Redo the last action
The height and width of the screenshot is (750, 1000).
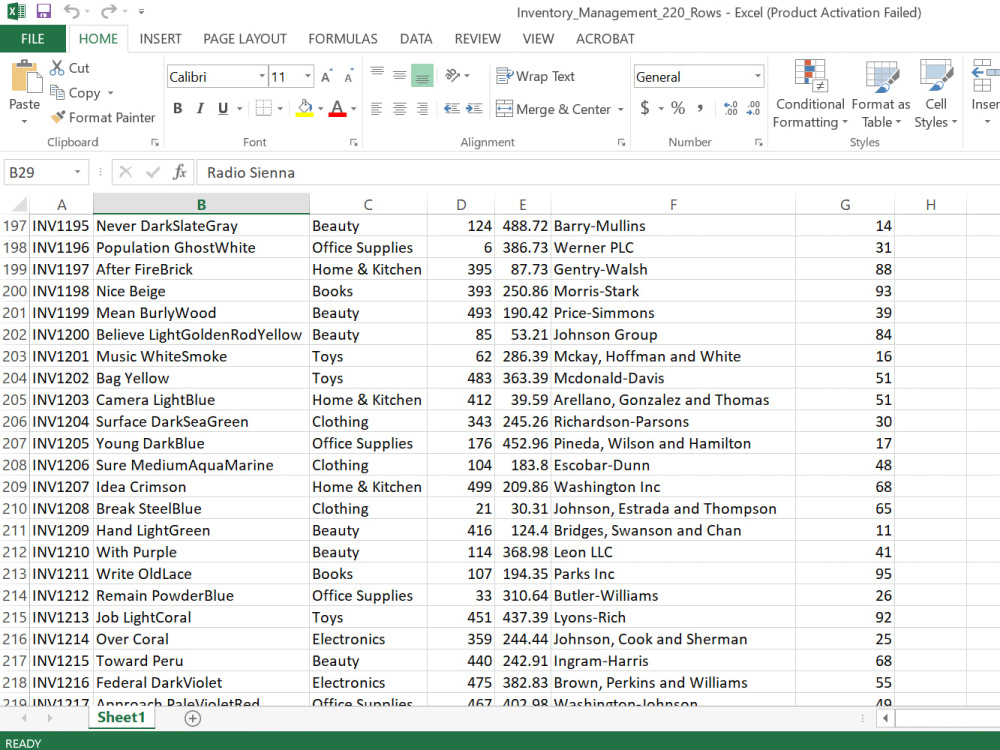coord(109,11)
